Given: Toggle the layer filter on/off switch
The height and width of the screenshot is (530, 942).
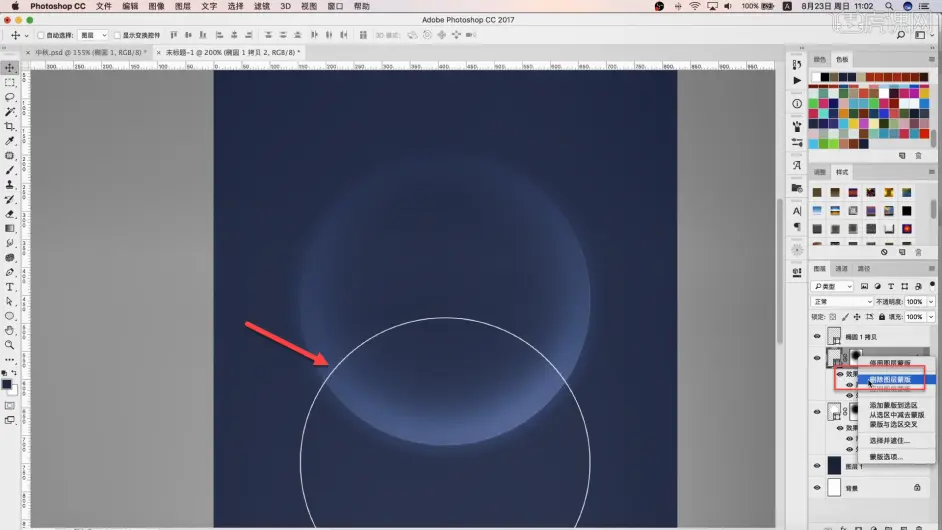Looking at the screenshot, I should point(932,285).
